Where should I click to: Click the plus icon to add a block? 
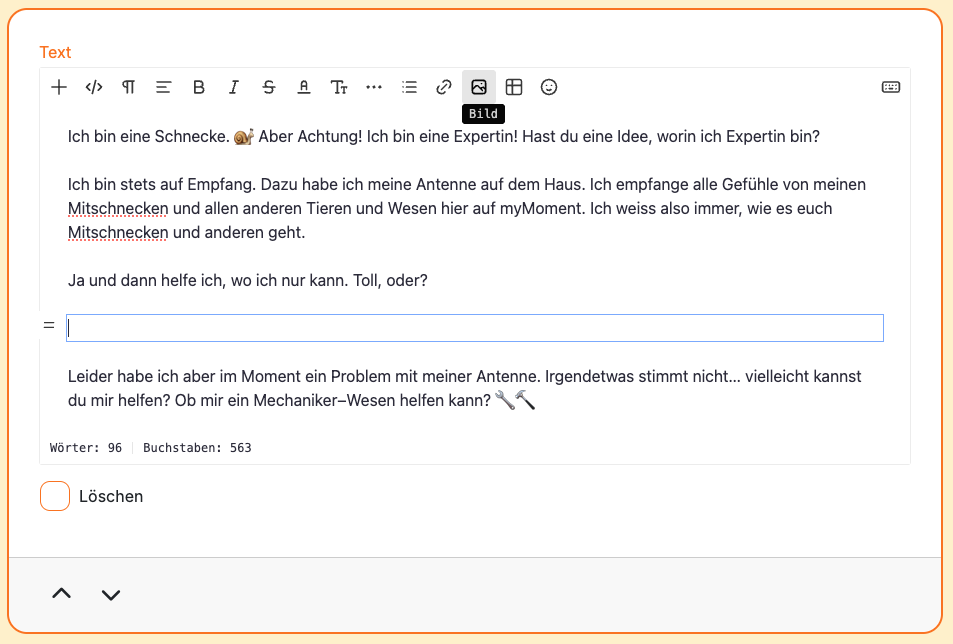59,87
